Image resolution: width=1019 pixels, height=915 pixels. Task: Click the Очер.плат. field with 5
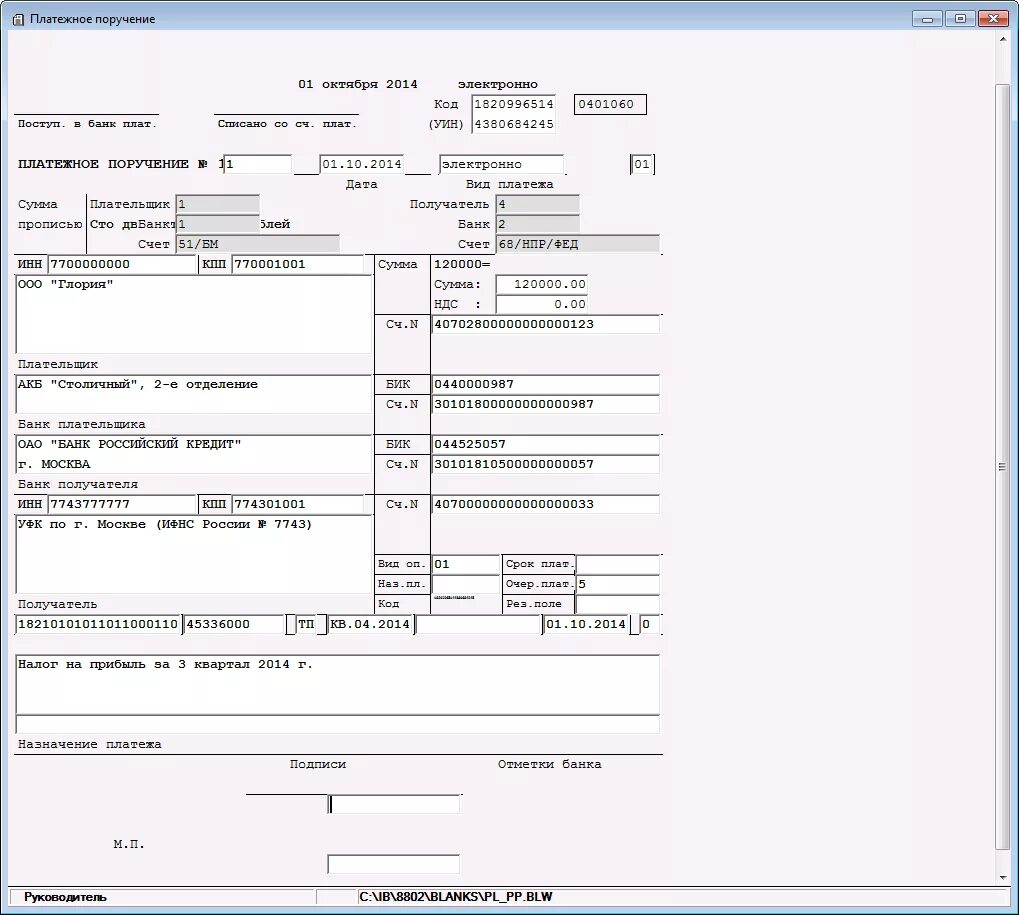point(617,584)
